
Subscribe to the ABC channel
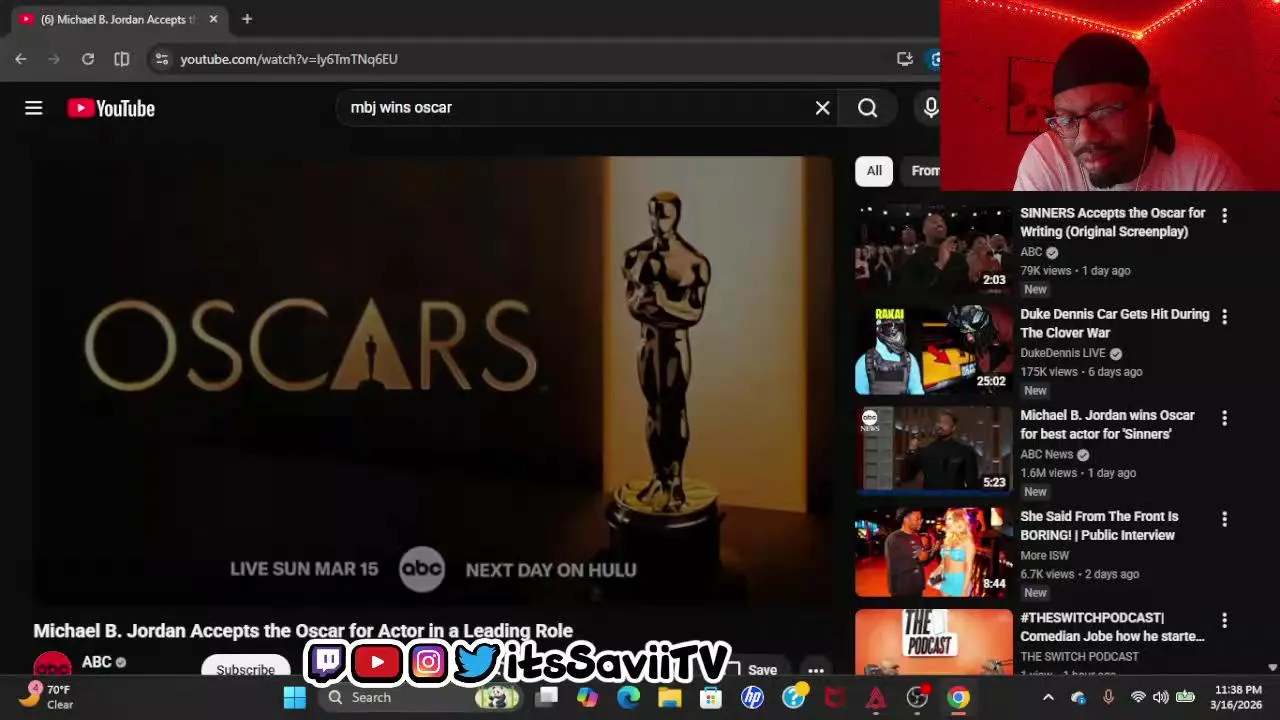click(245, 670)
